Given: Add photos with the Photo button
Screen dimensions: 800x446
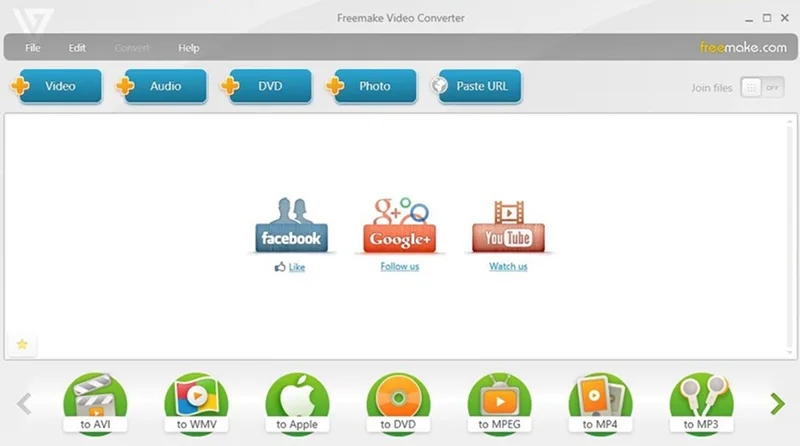Looking at the screenshot, I should [x=371, y=86].
